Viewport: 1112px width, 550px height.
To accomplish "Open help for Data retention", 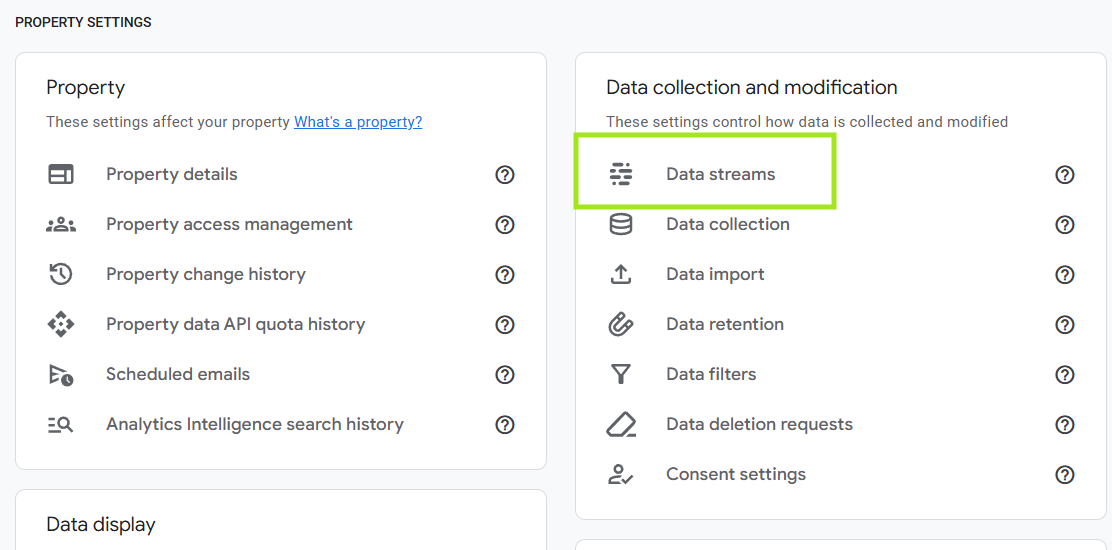I will pyautogui.click(x=1064, y=325).
